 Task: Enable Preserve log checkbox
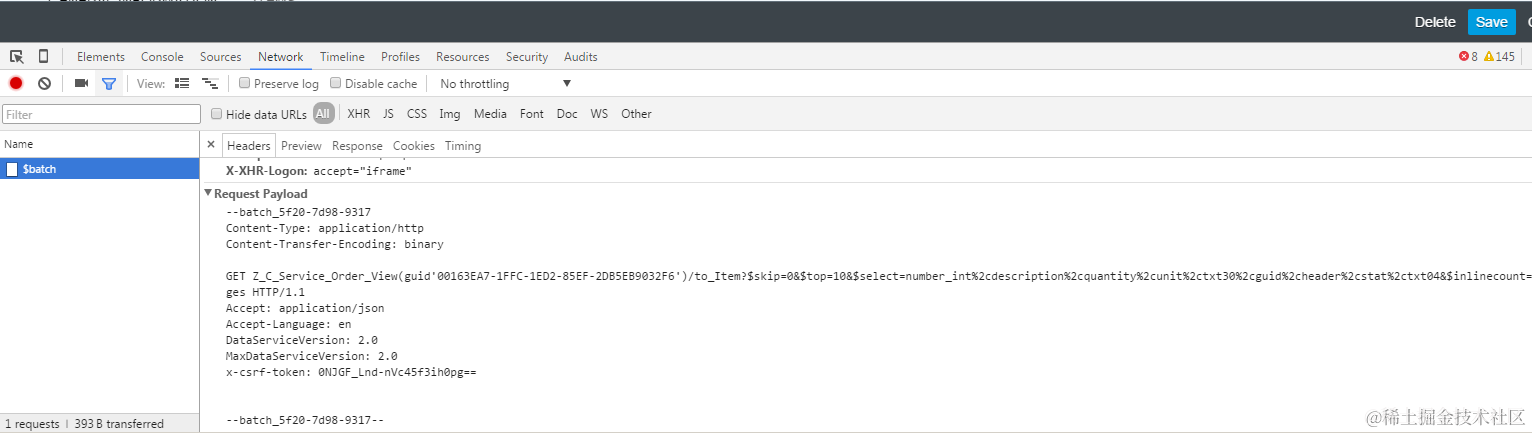(x=244, y=83)
